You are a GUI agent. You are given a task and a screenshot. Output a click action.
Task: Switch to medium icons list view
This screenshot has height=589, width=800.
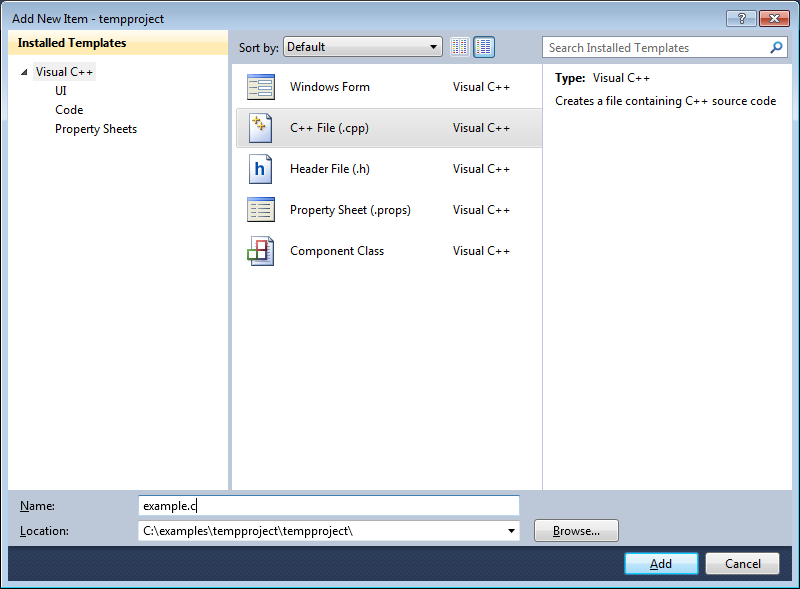(x=484, y=47)
